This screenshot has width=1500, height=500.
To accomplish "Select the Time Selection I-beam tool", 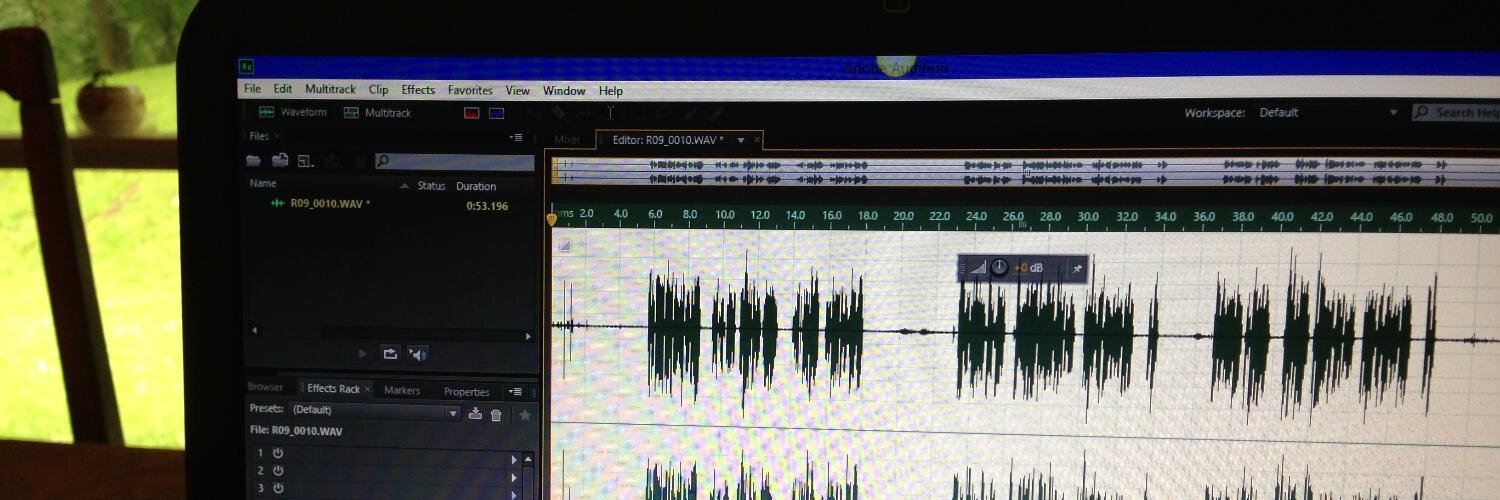I will (610, 113).
